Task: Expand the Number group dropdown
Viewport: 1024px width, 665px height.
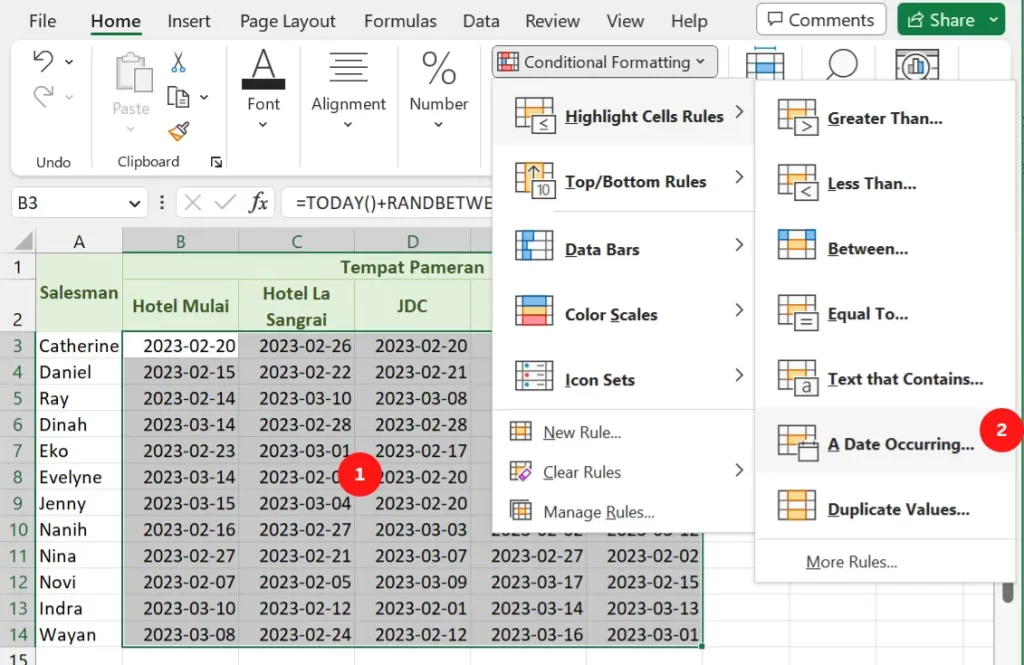Action: [x=438, y=122]
